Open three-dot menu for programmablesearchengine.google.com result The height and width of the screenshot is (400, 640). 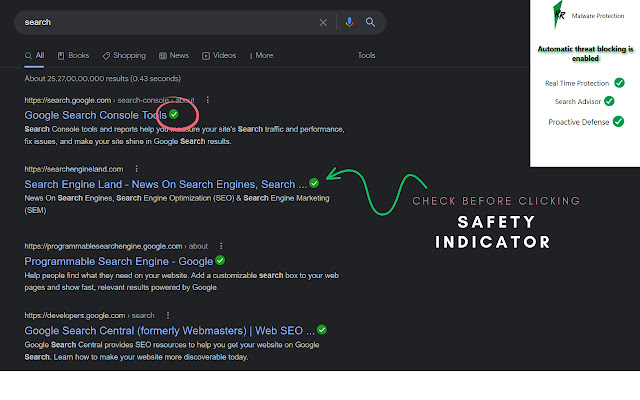point(221,246)
